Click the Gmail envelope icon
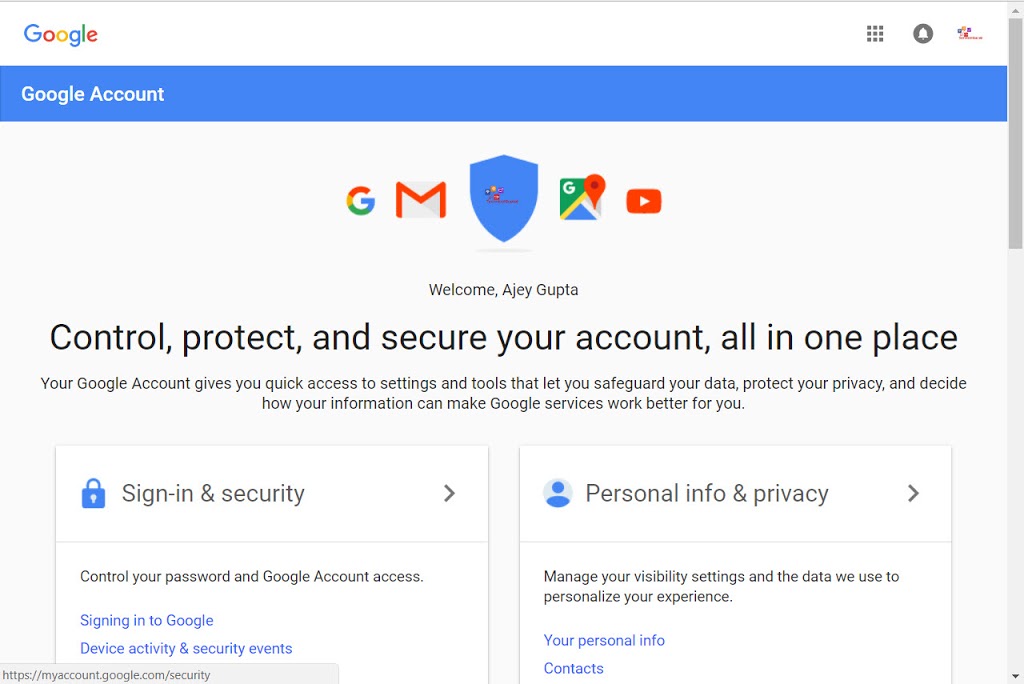Image resolution: width=1024 pixels, height=684 pixels. pyautogui.click(x=421, y=200)
